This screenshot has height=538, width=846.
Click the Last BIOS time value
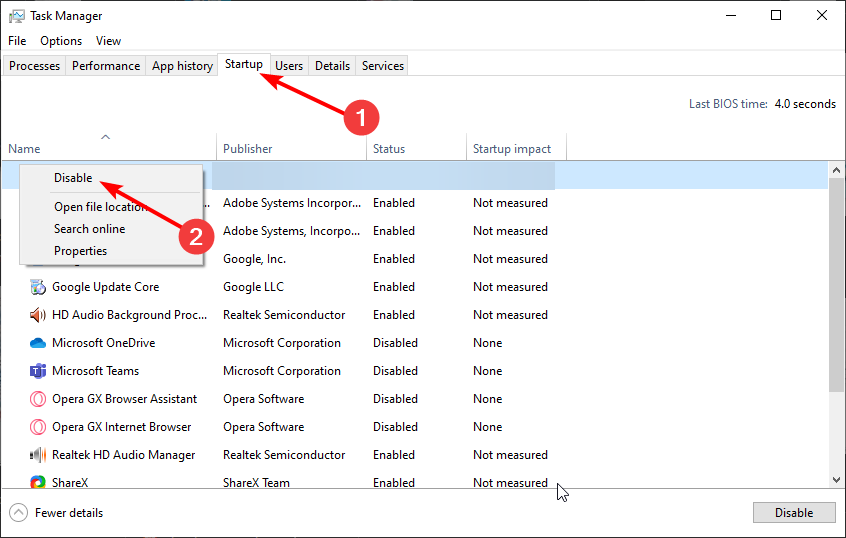point(805,104)
